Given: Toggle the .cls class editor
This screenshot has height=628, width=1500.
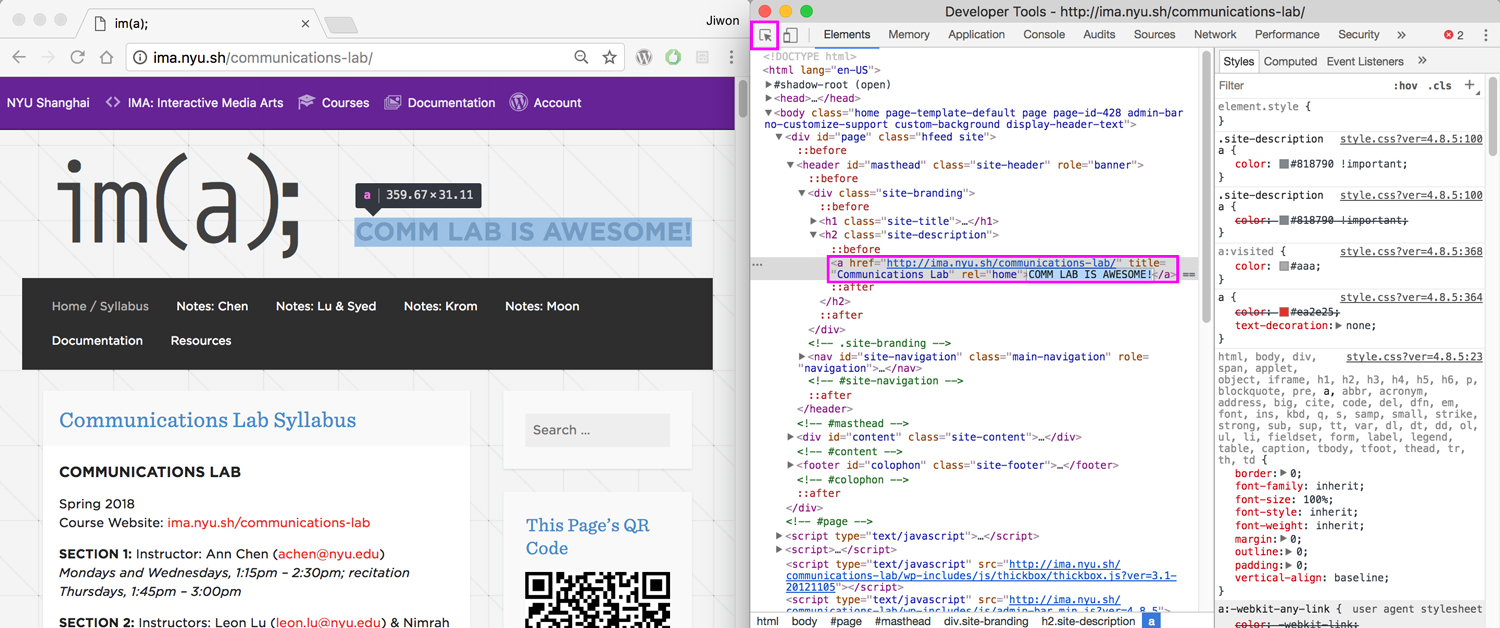Looking at the screenshot, I should click(x=1440, y=86).
